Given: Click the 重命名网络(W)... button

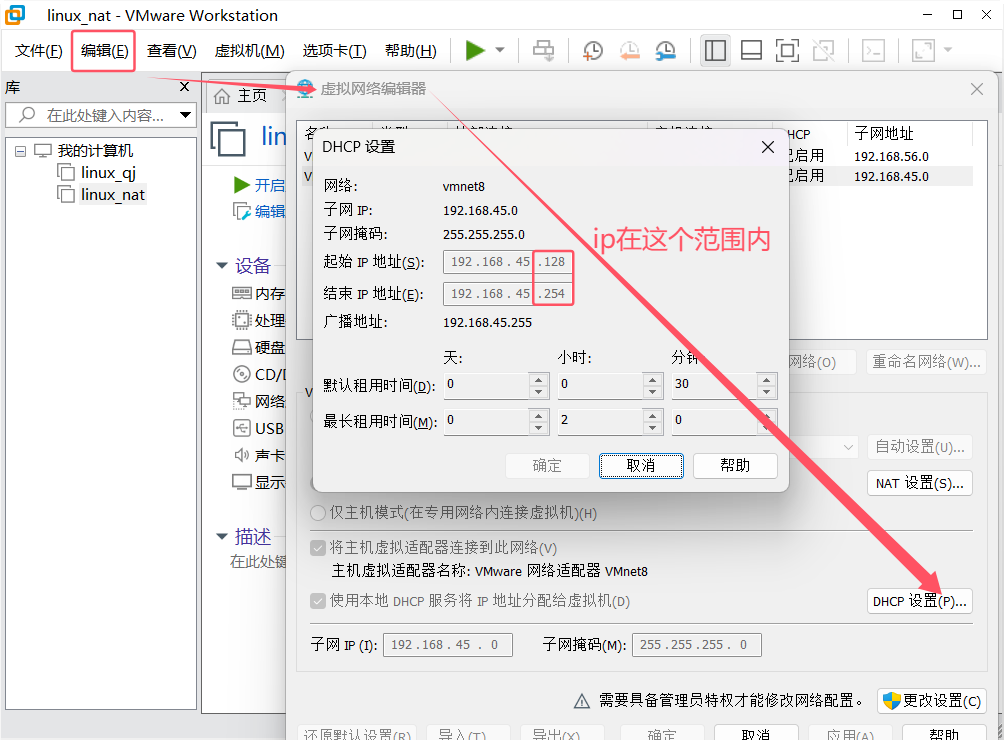Looking at the screenshot, I should (926, 362).
